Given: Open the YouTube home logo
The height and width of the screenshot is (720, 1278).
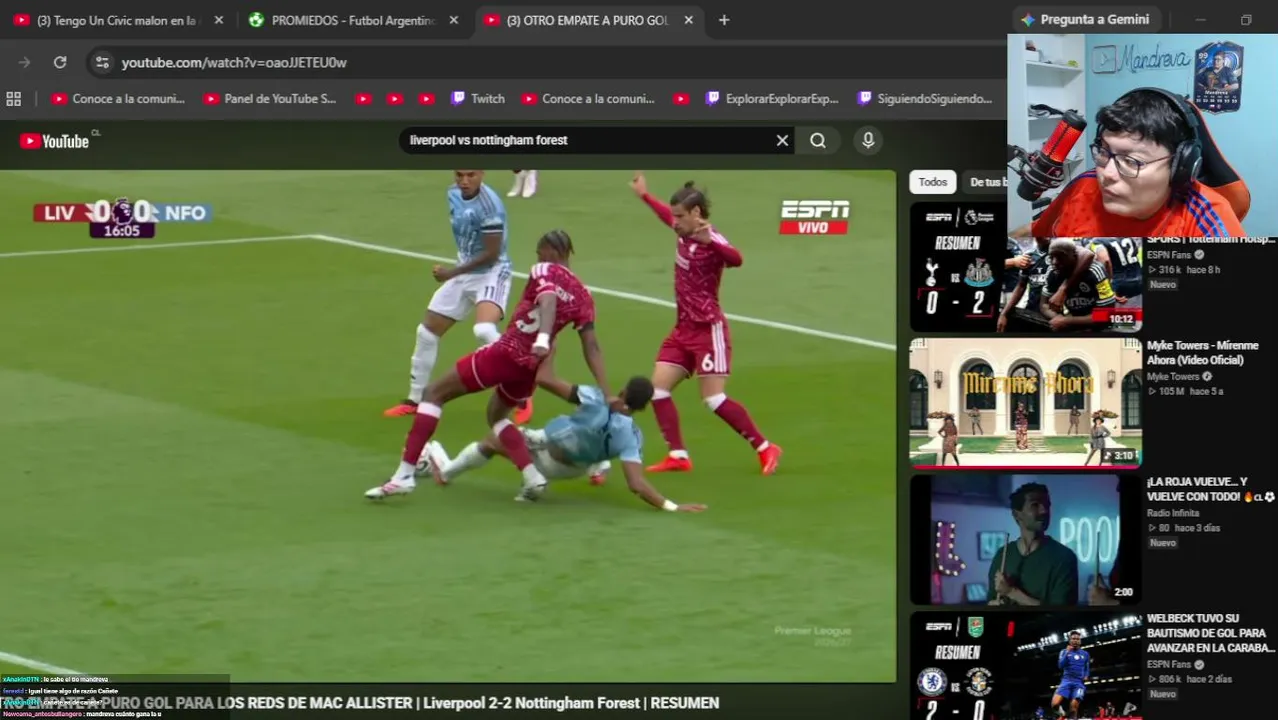Looking at the screenshot, I should point(55,141).
